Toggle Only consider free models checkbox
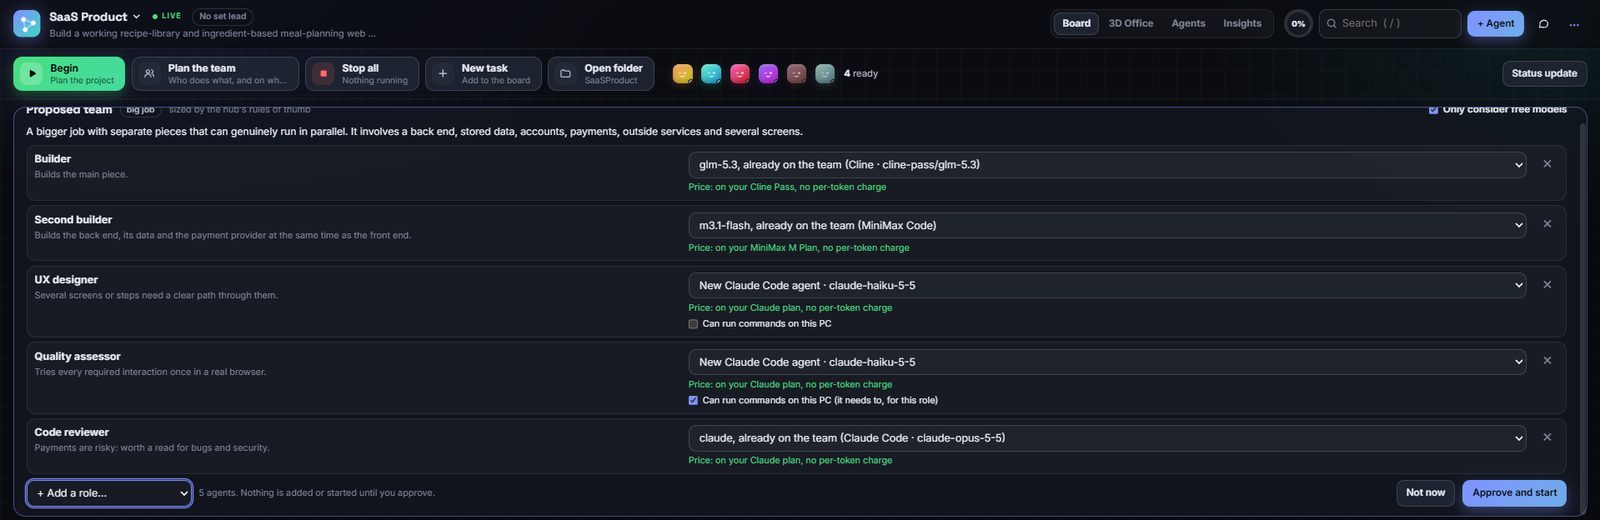Screen dimensions: 1600x520 1434,109
